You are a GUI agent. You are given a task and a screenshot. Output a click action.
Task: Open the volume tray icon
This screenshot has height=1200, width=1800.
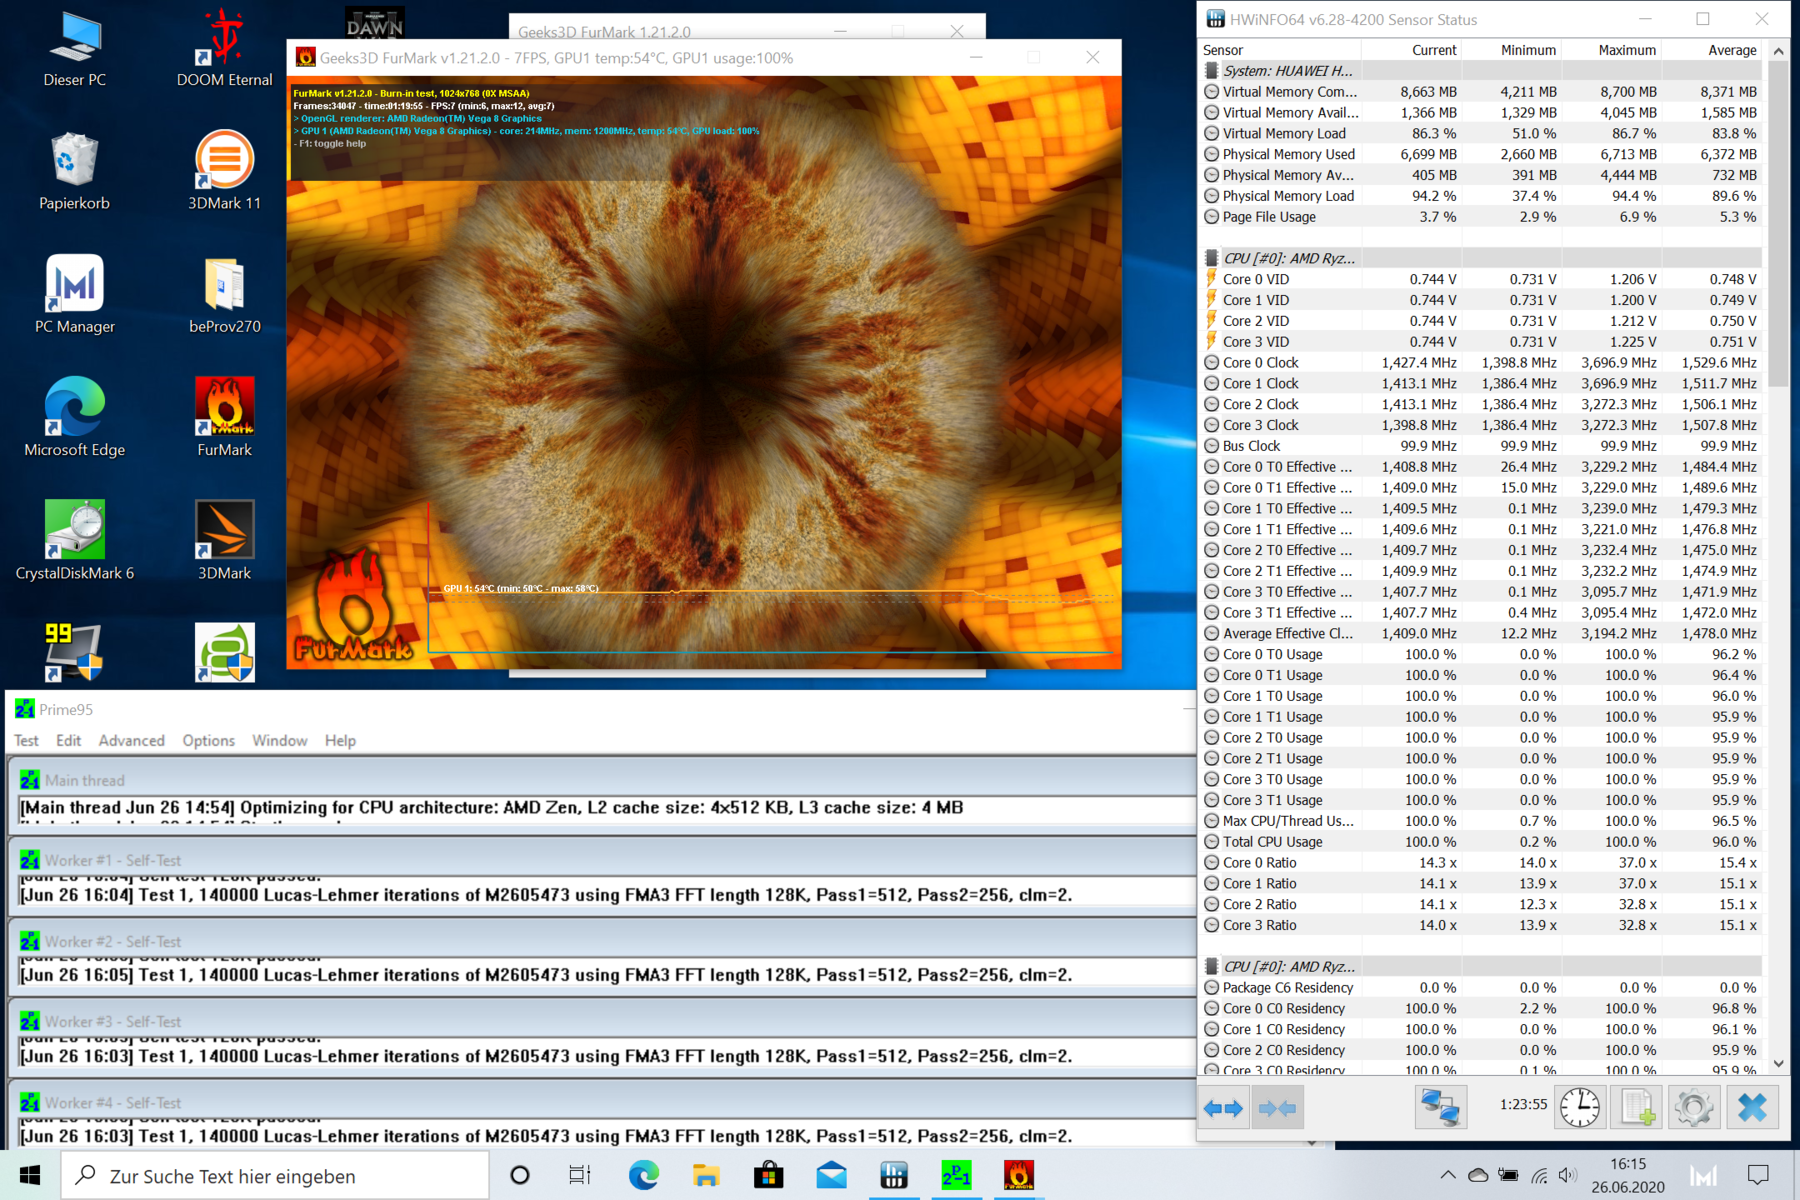[x=1567, y=1175]
